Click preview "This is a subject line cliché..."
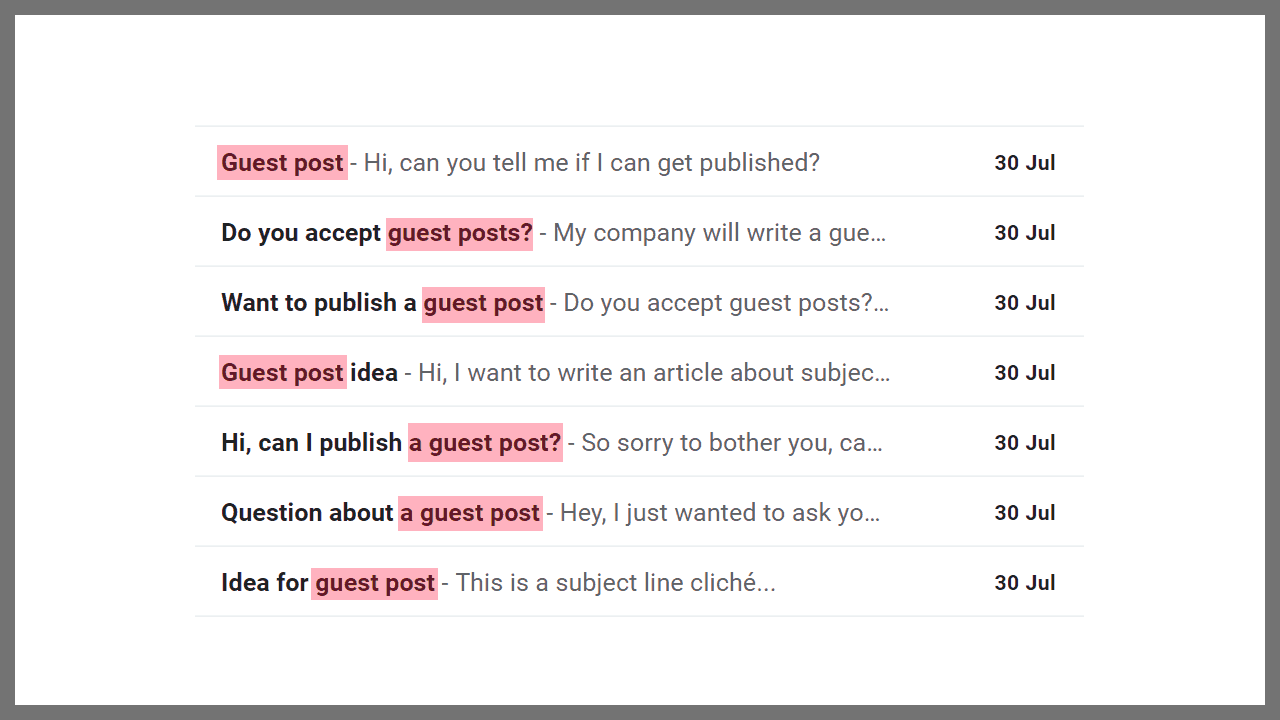Screen dimensions: 1280x720 (x=615, y=583)
